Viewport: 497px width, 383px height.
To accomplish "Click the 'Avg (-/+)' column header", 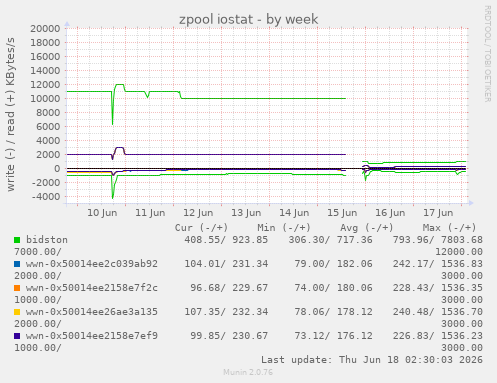I will tap(367, 228).
